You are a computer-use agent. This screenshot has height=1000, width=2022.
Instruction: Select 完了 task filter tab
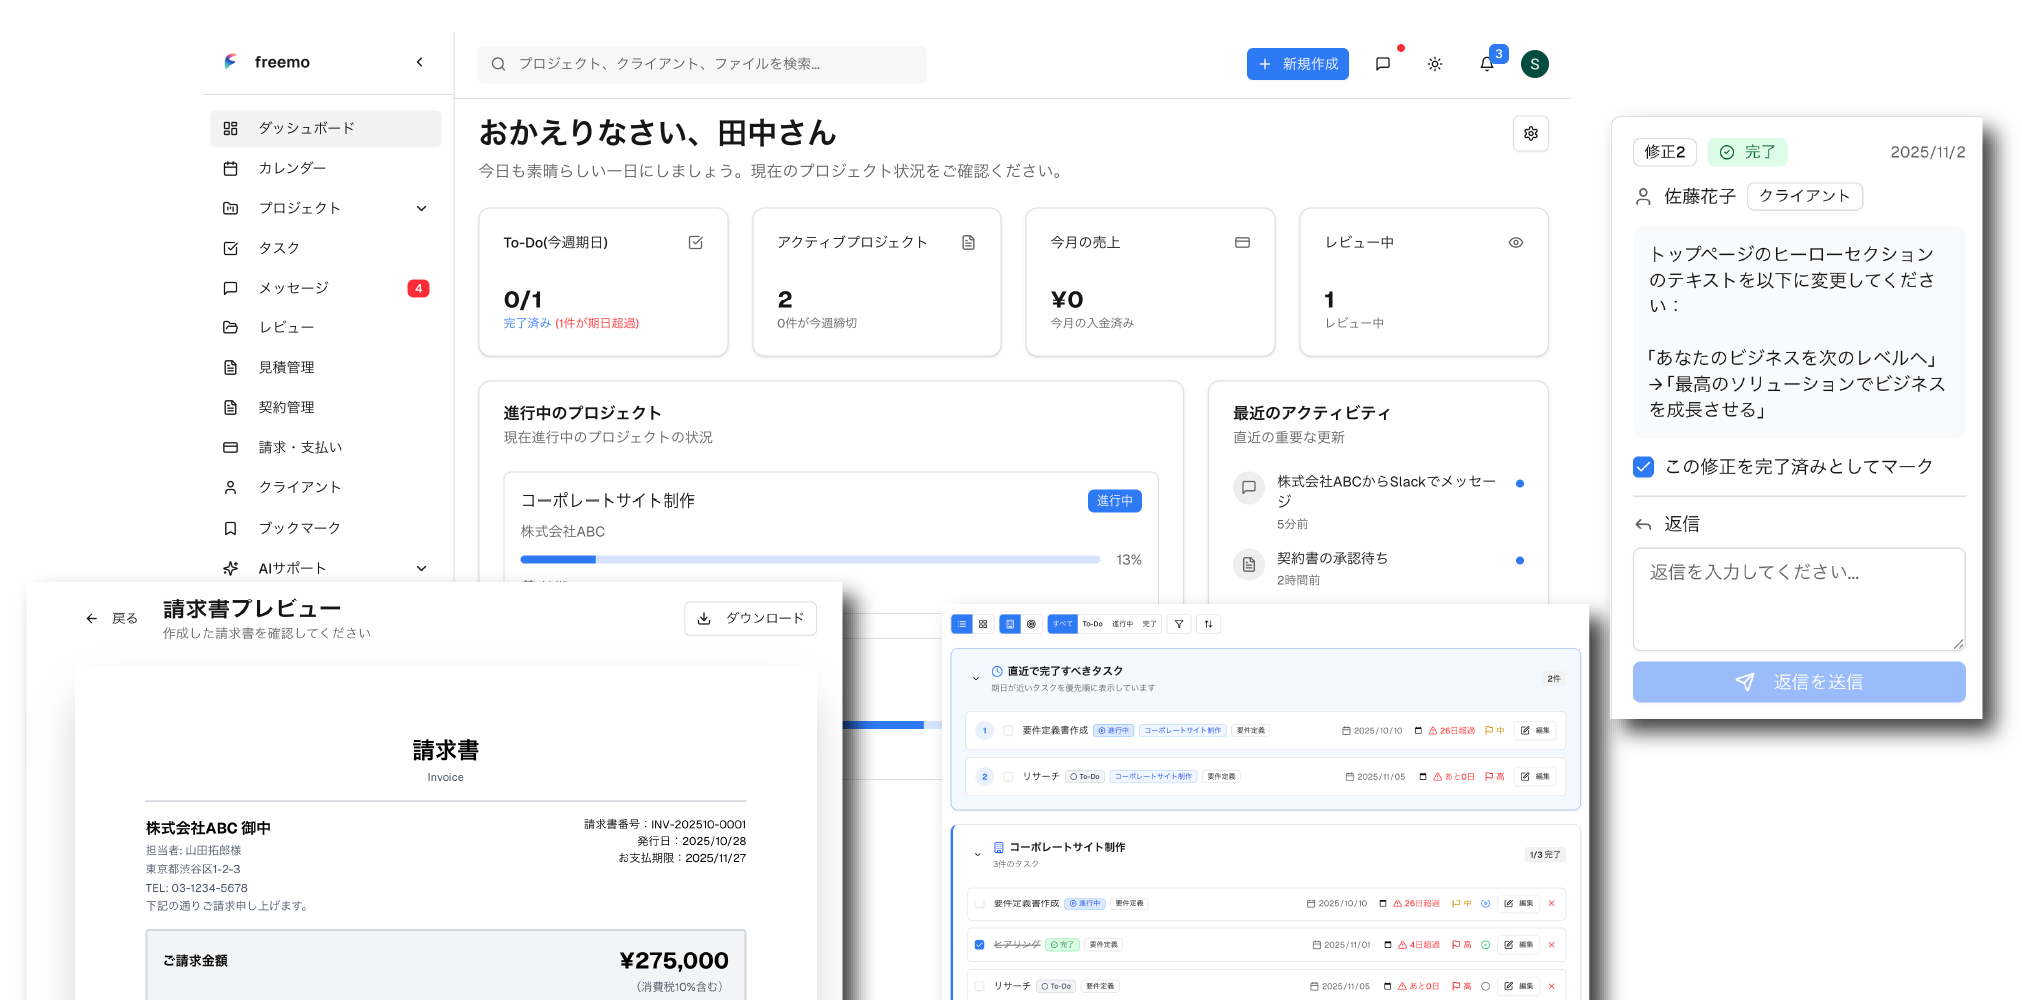coord(1149,624)
